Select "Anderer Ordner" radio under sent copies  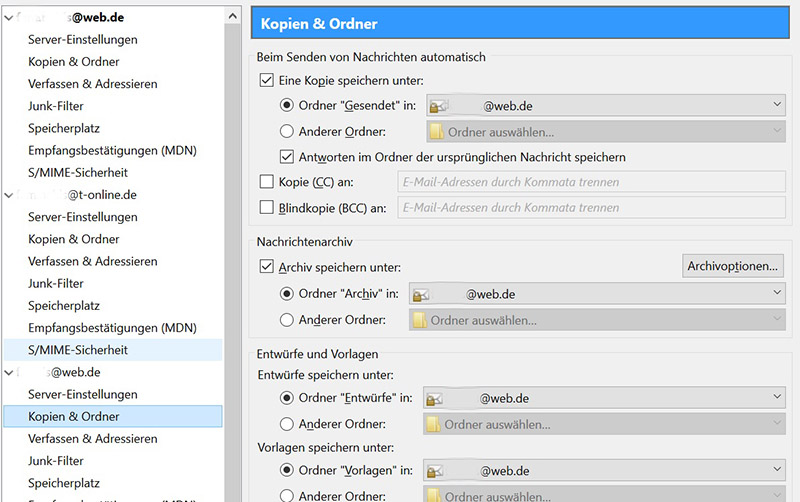point(287,130)
